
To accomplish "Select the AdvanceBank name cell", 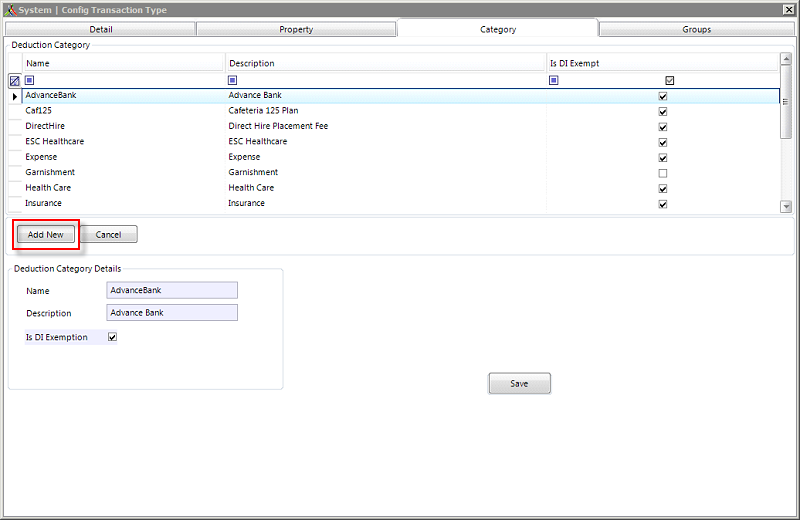I will coord(123,95).
